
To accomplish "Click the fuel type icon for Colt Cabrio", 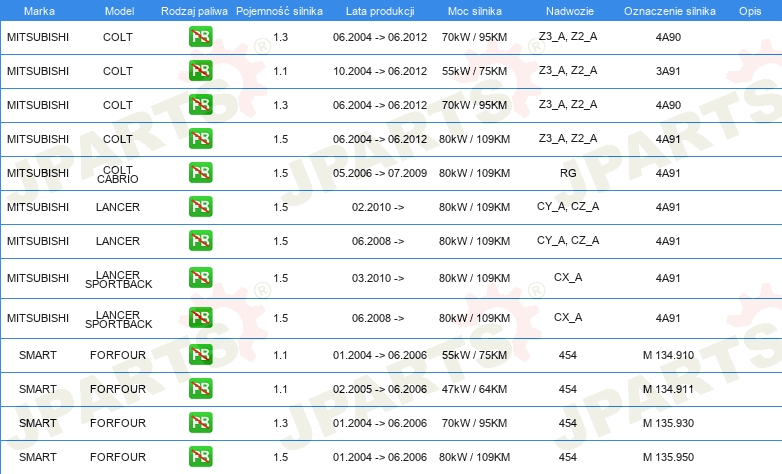I will 200,173.
